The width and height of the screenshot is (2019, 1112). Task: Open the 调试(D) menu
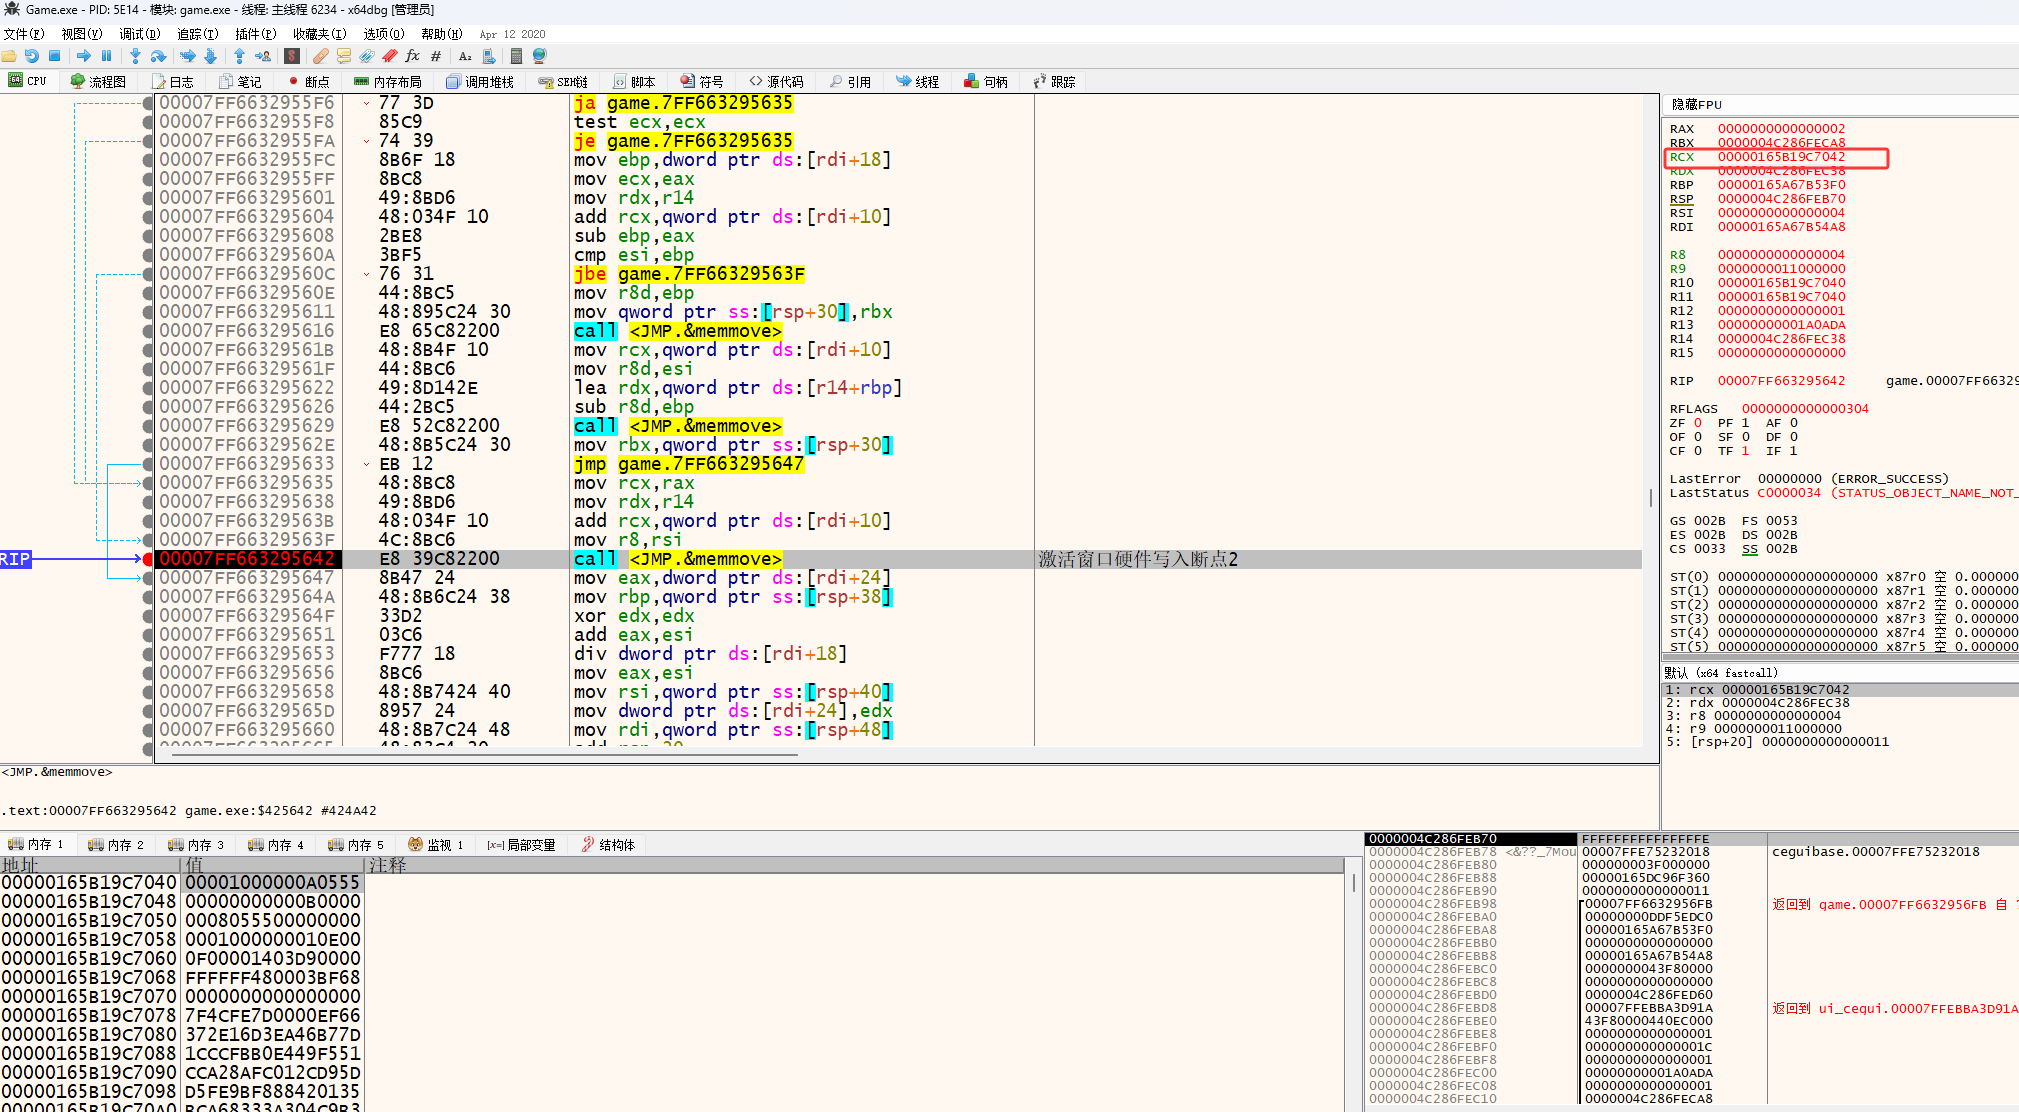(x=139, y=34)
